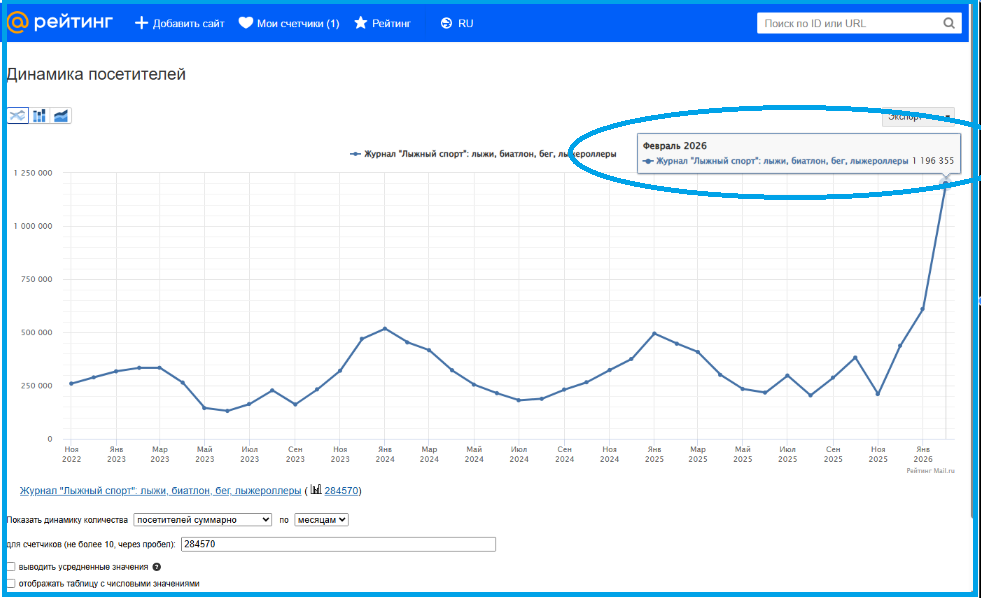Open Мои счетчики in top menu
The image size is (981, 598).
coord(288,24)
